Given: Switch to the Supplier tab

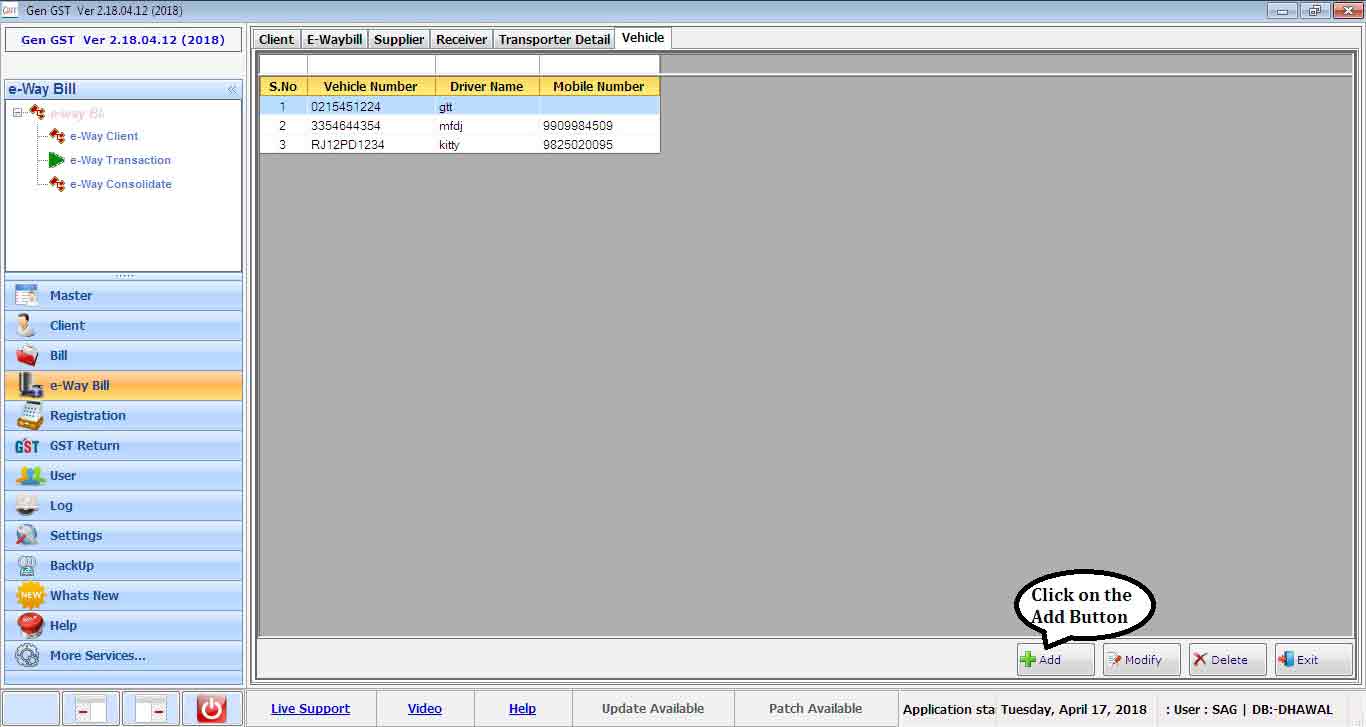Looking at the screenshot, I should 399,39.
